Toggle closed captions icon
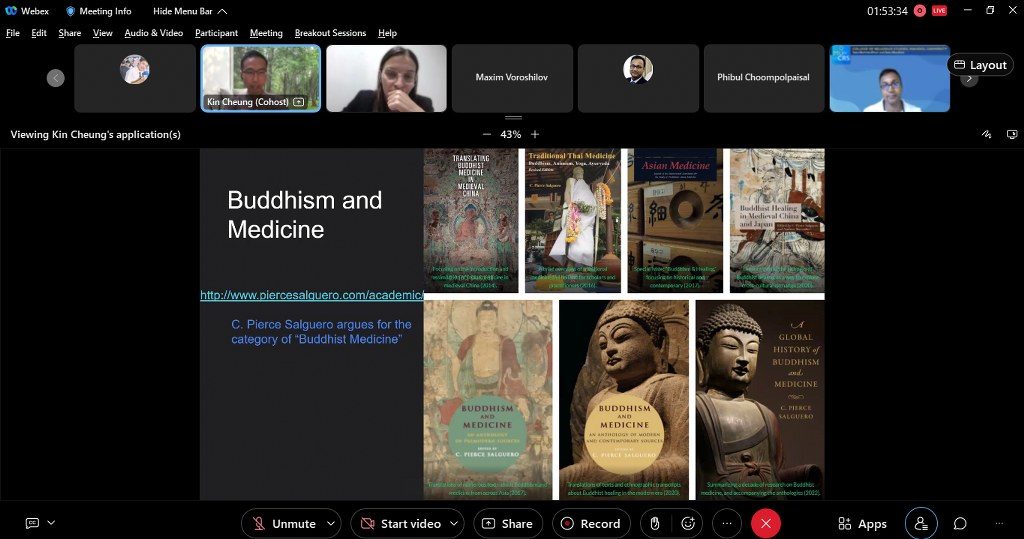 point(32,523)
